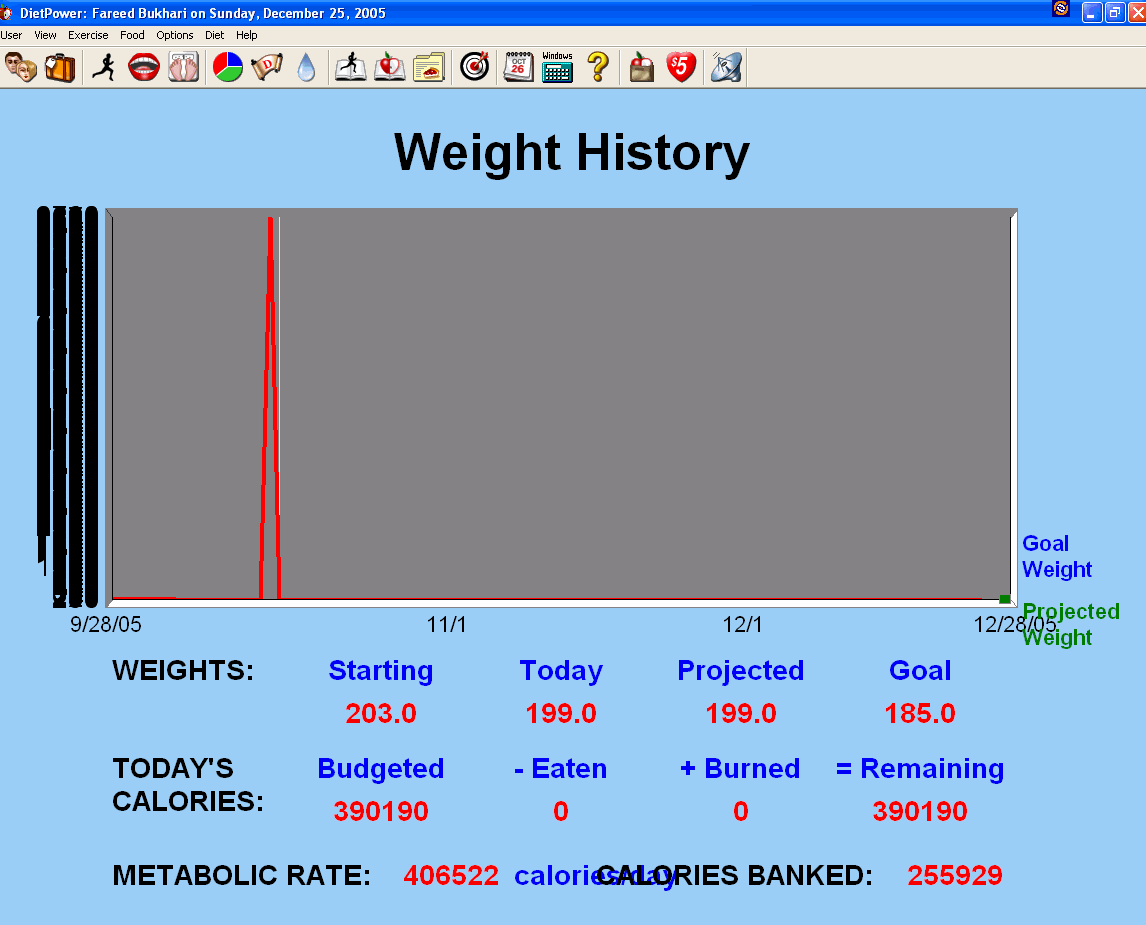The height and width of the screenshot is (925, 1146).
Task: Click the Remaining column header
Action: [x=920, y=769]
